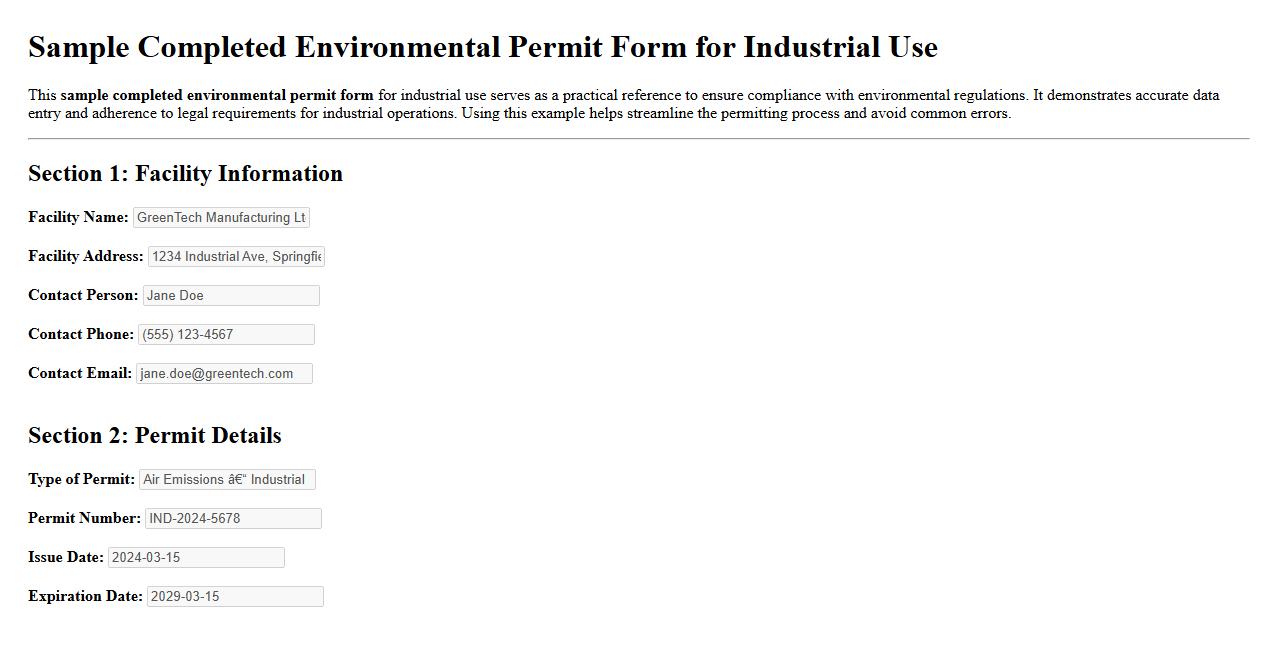Click the Permit Number label
1278x650 pixels.
82,518
